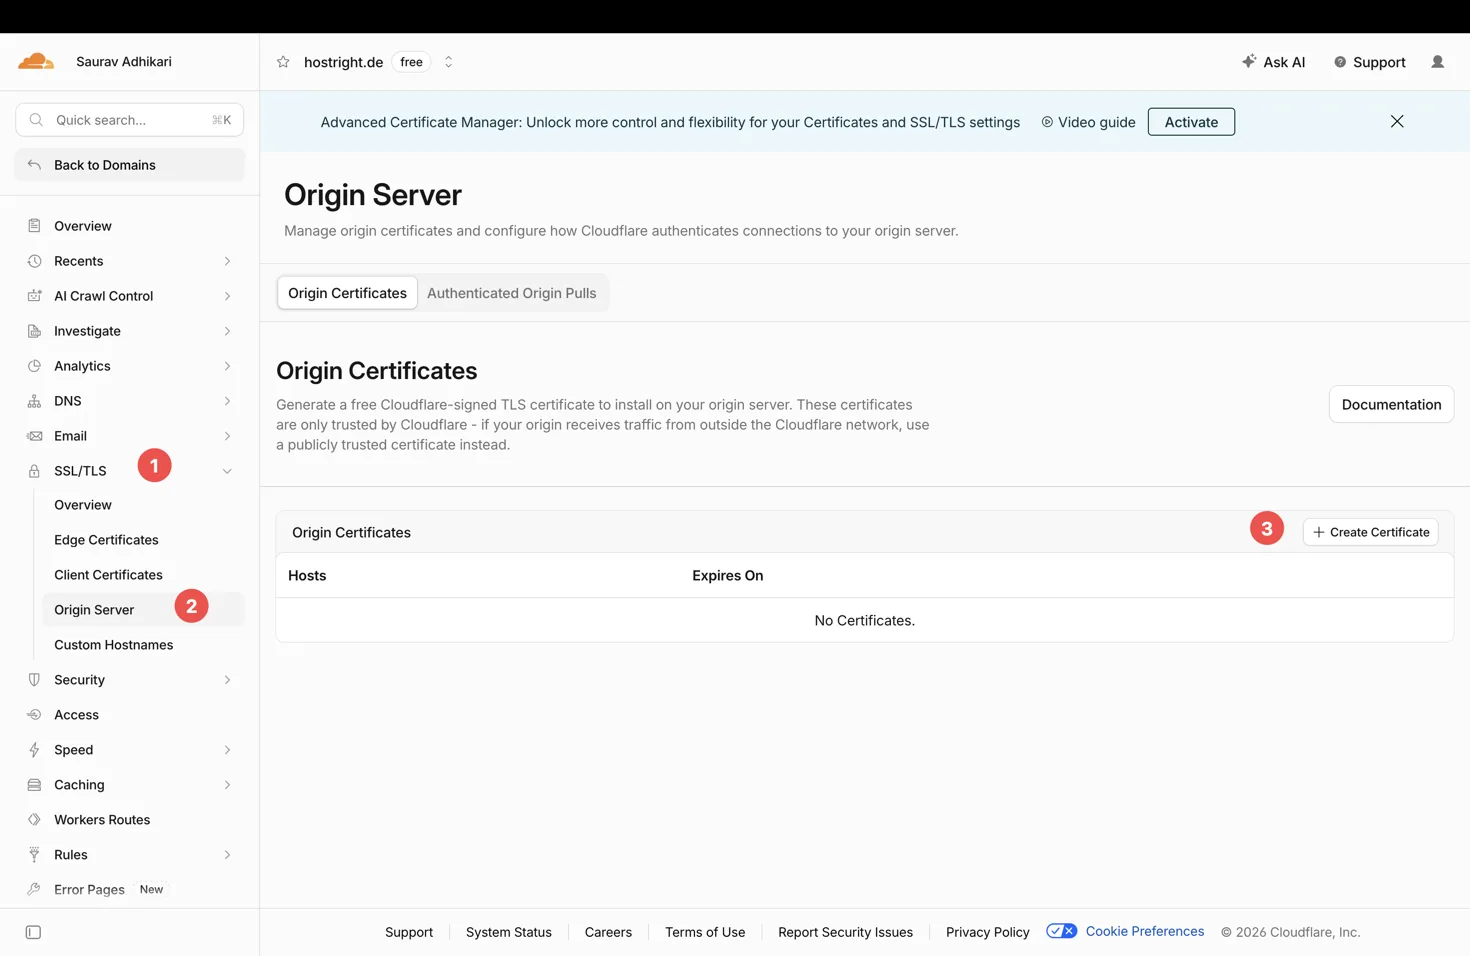Click the AI Crawl Control icon

[34, 296]
